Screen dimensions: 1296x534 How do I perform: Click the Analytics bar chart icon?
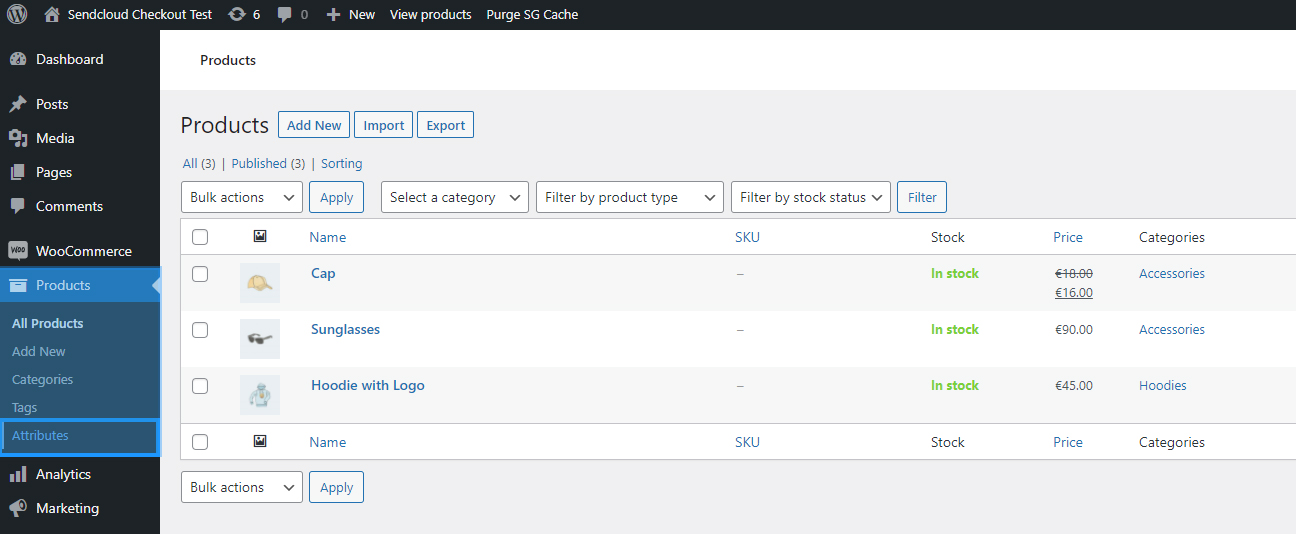coord(17,474)
